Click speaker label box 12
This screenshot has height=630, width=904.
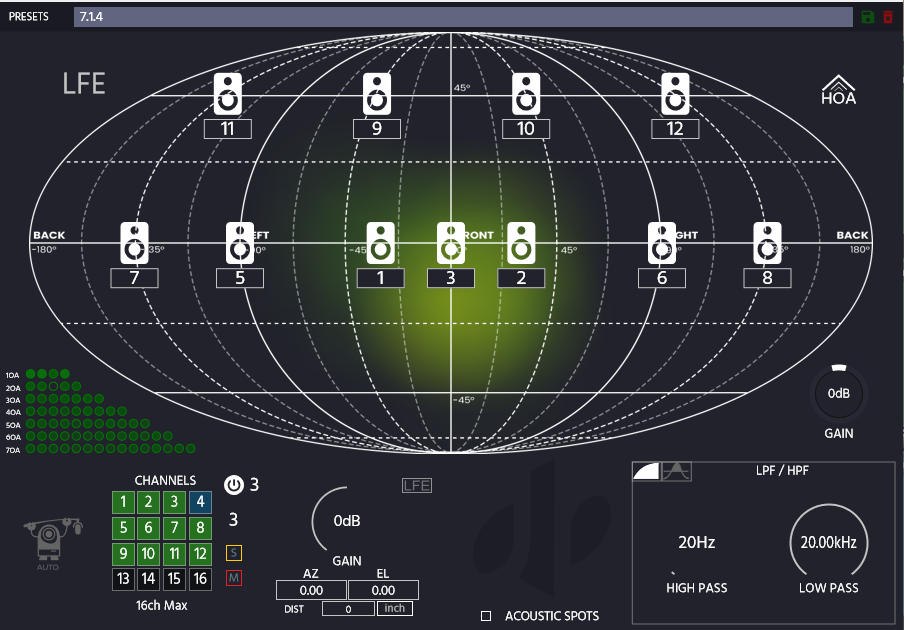(675, 129)
